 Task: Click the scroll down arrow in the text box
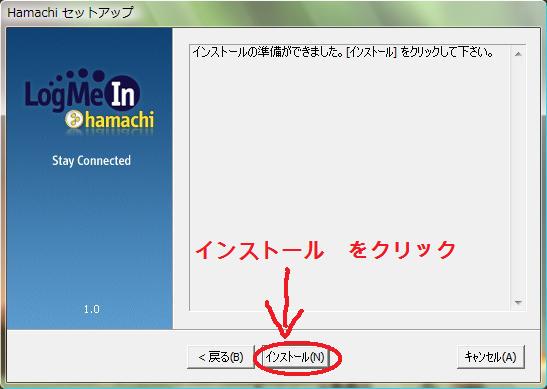pos(518,302)
